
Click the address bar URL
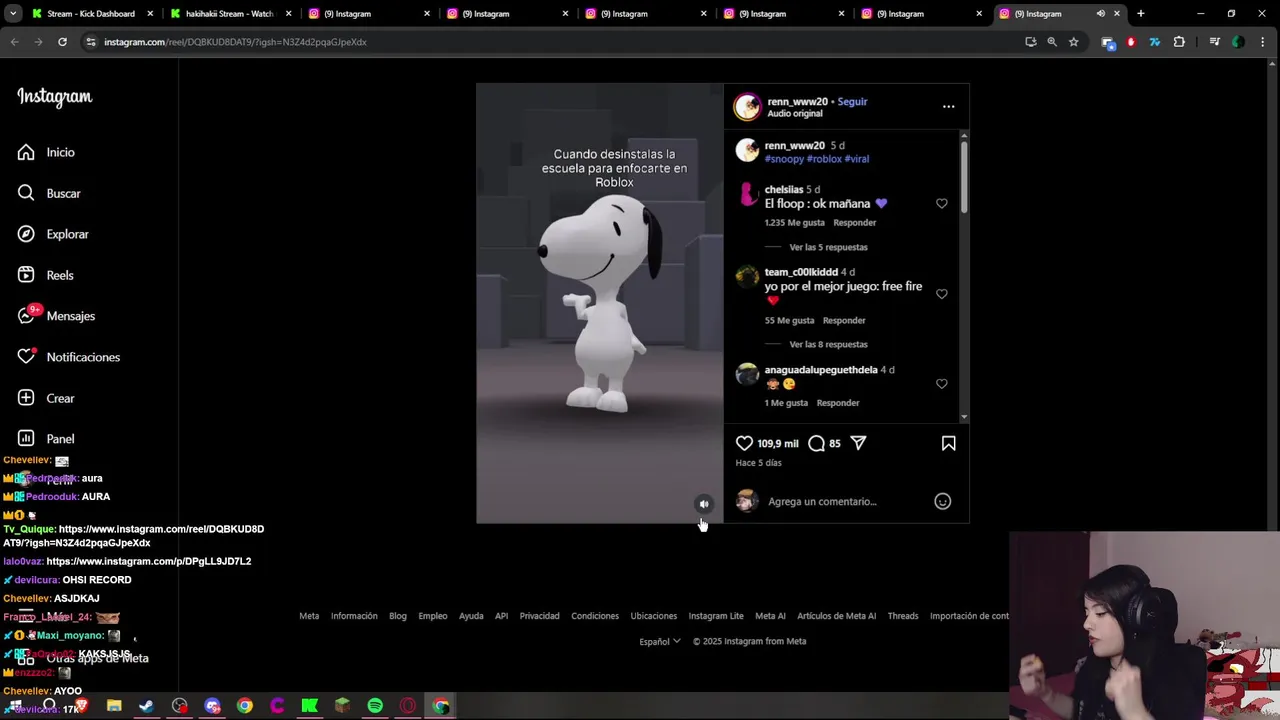235,42
